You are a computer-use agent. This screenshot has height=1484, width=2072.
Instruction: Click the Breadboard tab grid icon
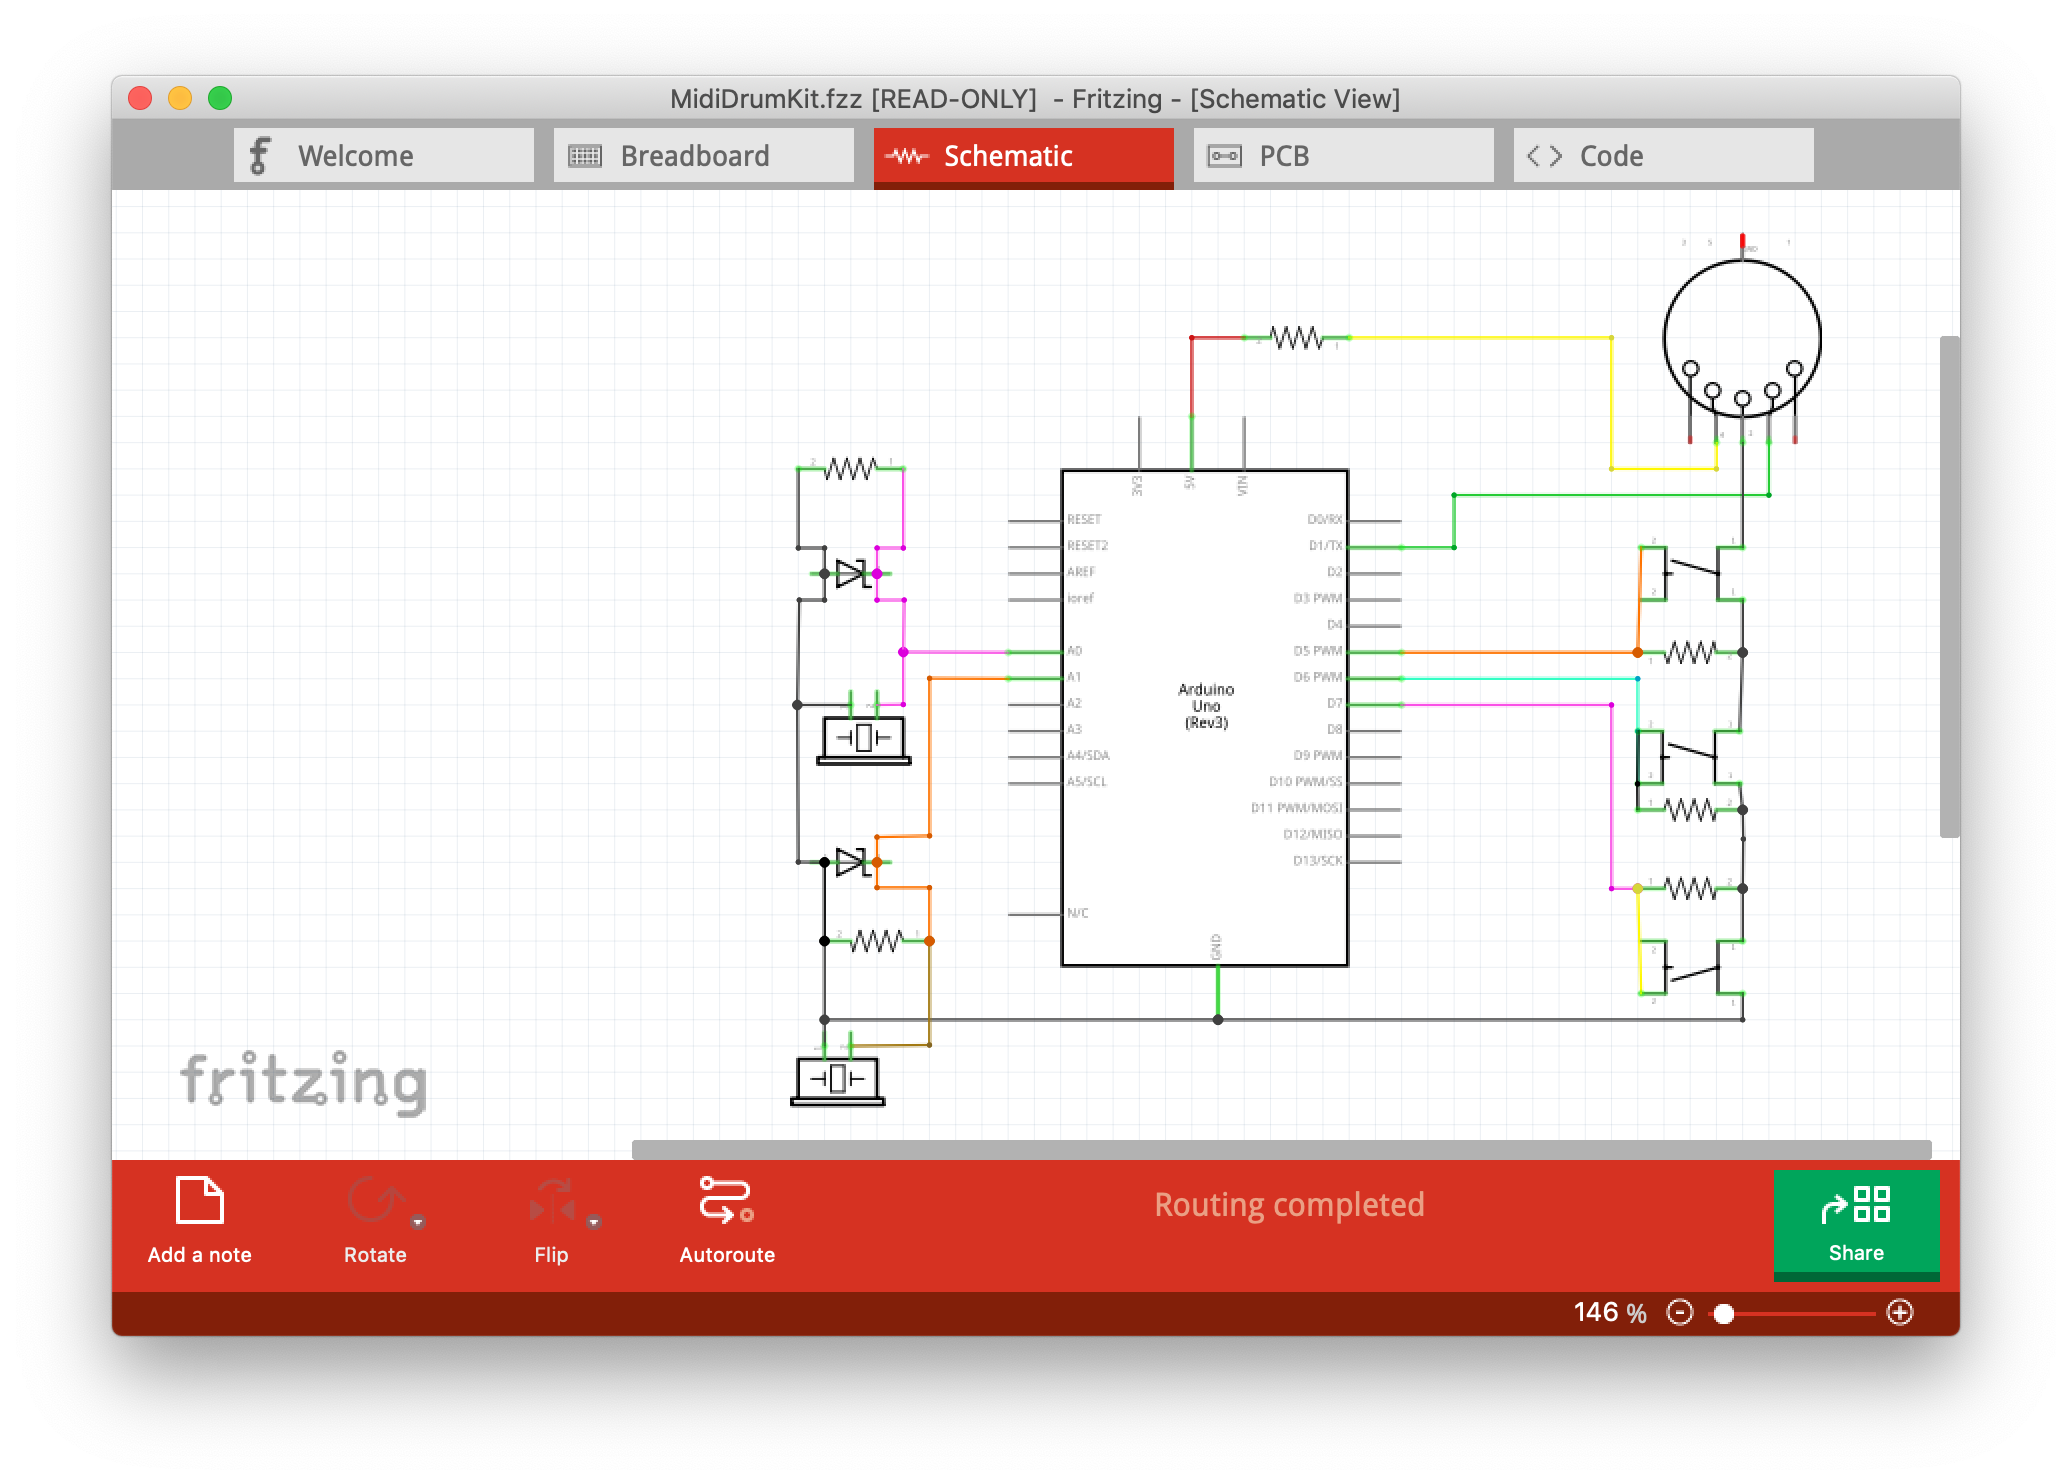click(585, 156)
